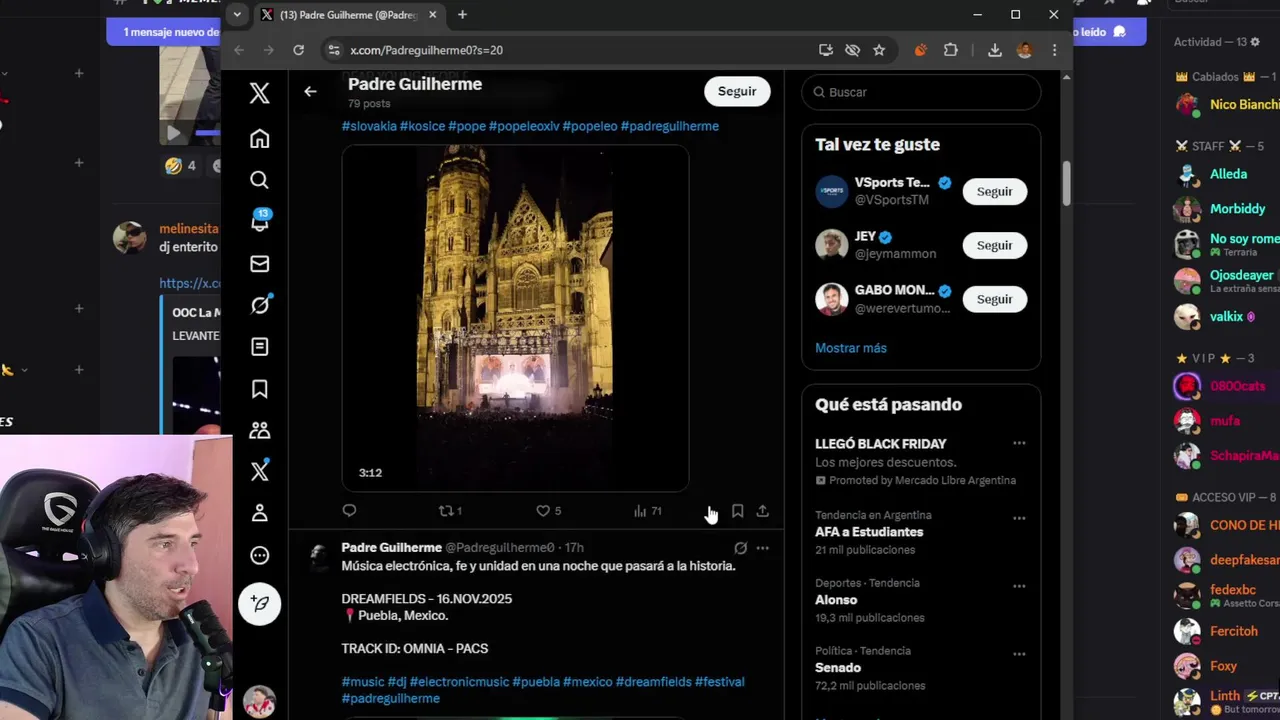
Task: Open Notifications bell with 13 badge
Action: (x=260, y=221)
